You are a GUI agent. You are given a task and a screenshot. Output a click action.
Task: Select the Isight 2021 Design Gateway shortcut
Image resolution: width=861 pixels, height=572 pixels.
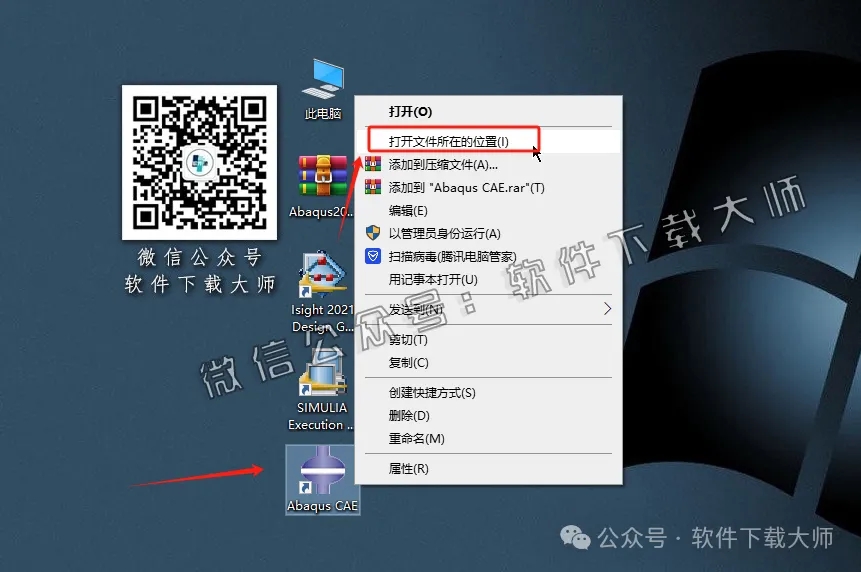point(322,292)
